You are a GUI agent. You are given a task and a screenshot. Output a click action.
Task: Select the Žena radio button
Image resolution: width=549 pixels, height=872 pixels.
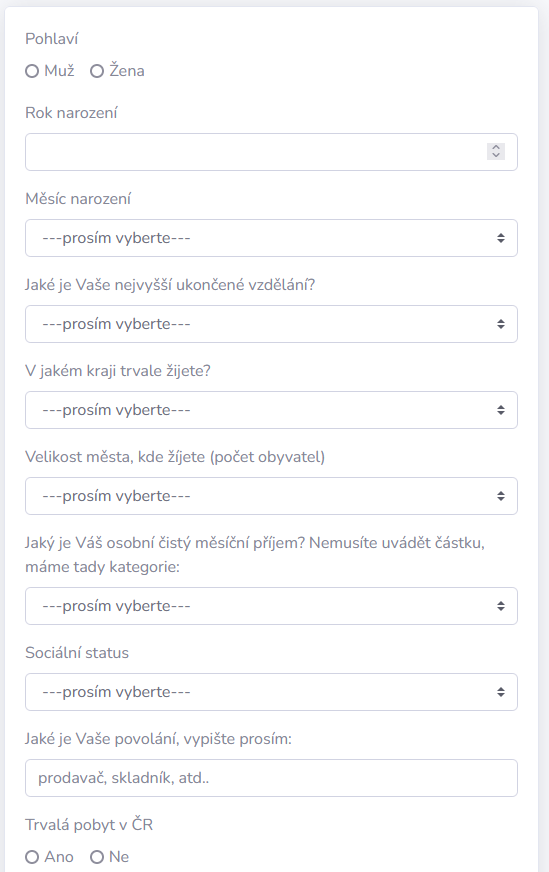click(97, 71)
